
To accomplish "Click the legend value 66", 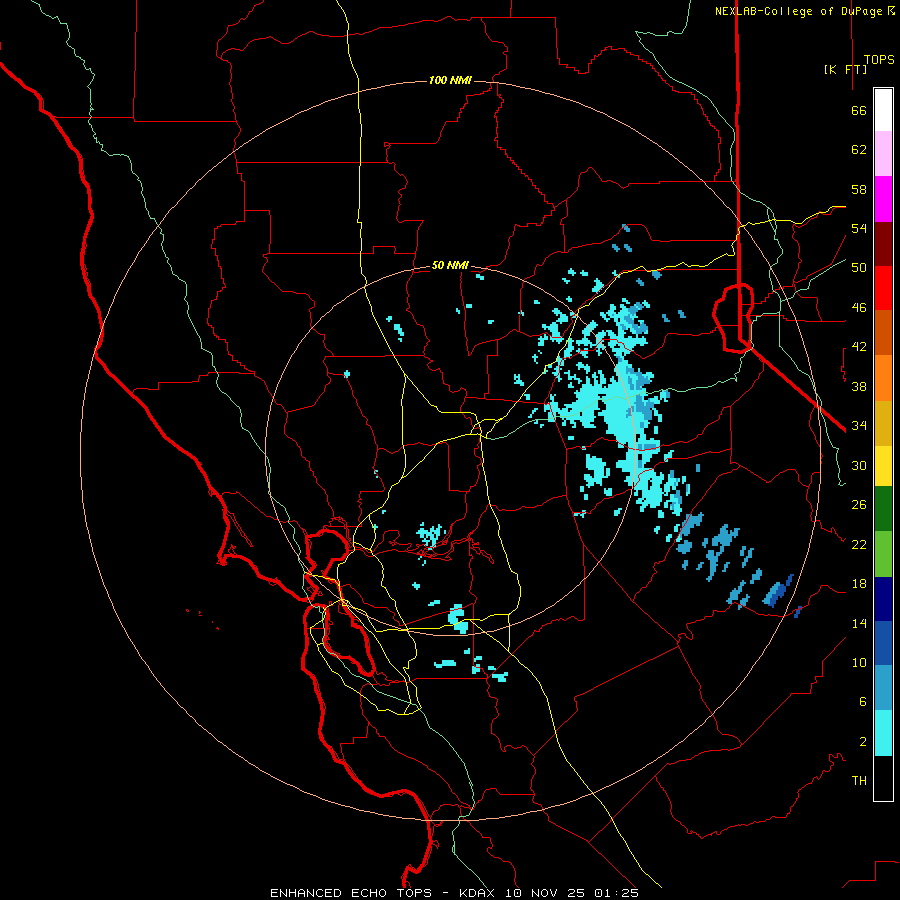I will tap(859, 110).
